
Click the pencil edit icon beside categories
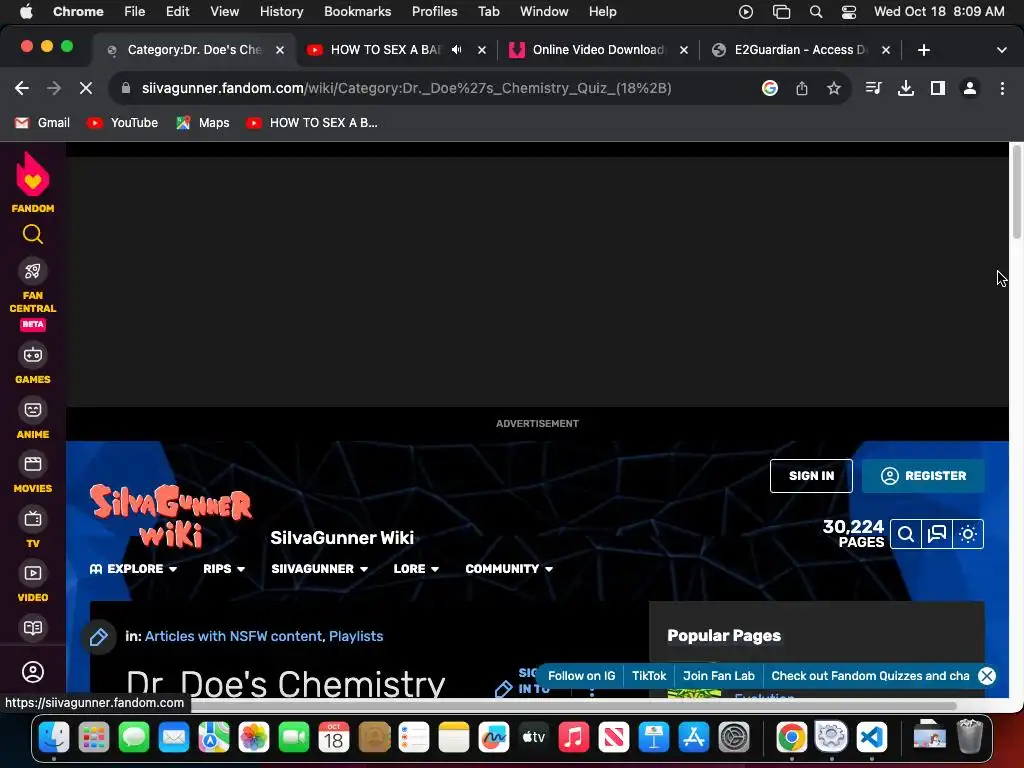point(99,637)
